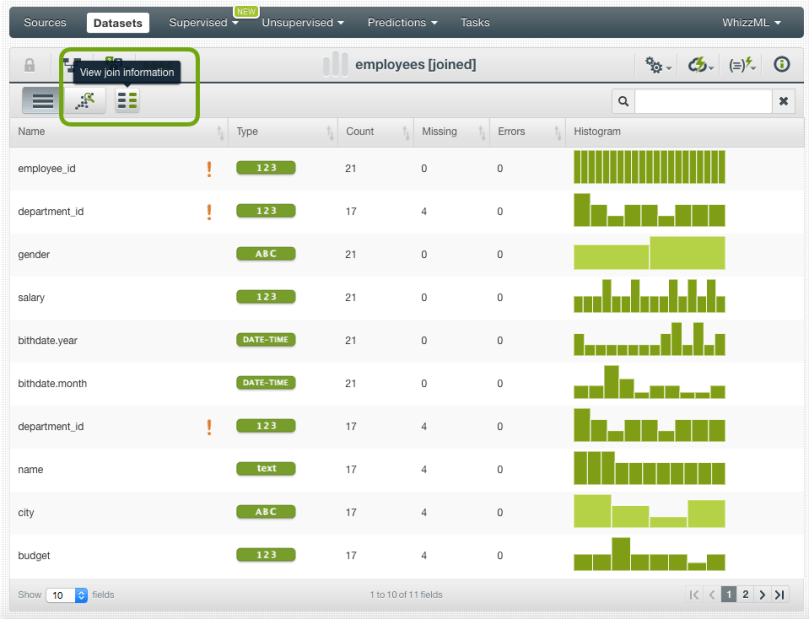
Task: Open the cloud one-click actions dropdown
Action: click(x=700, y=65)
